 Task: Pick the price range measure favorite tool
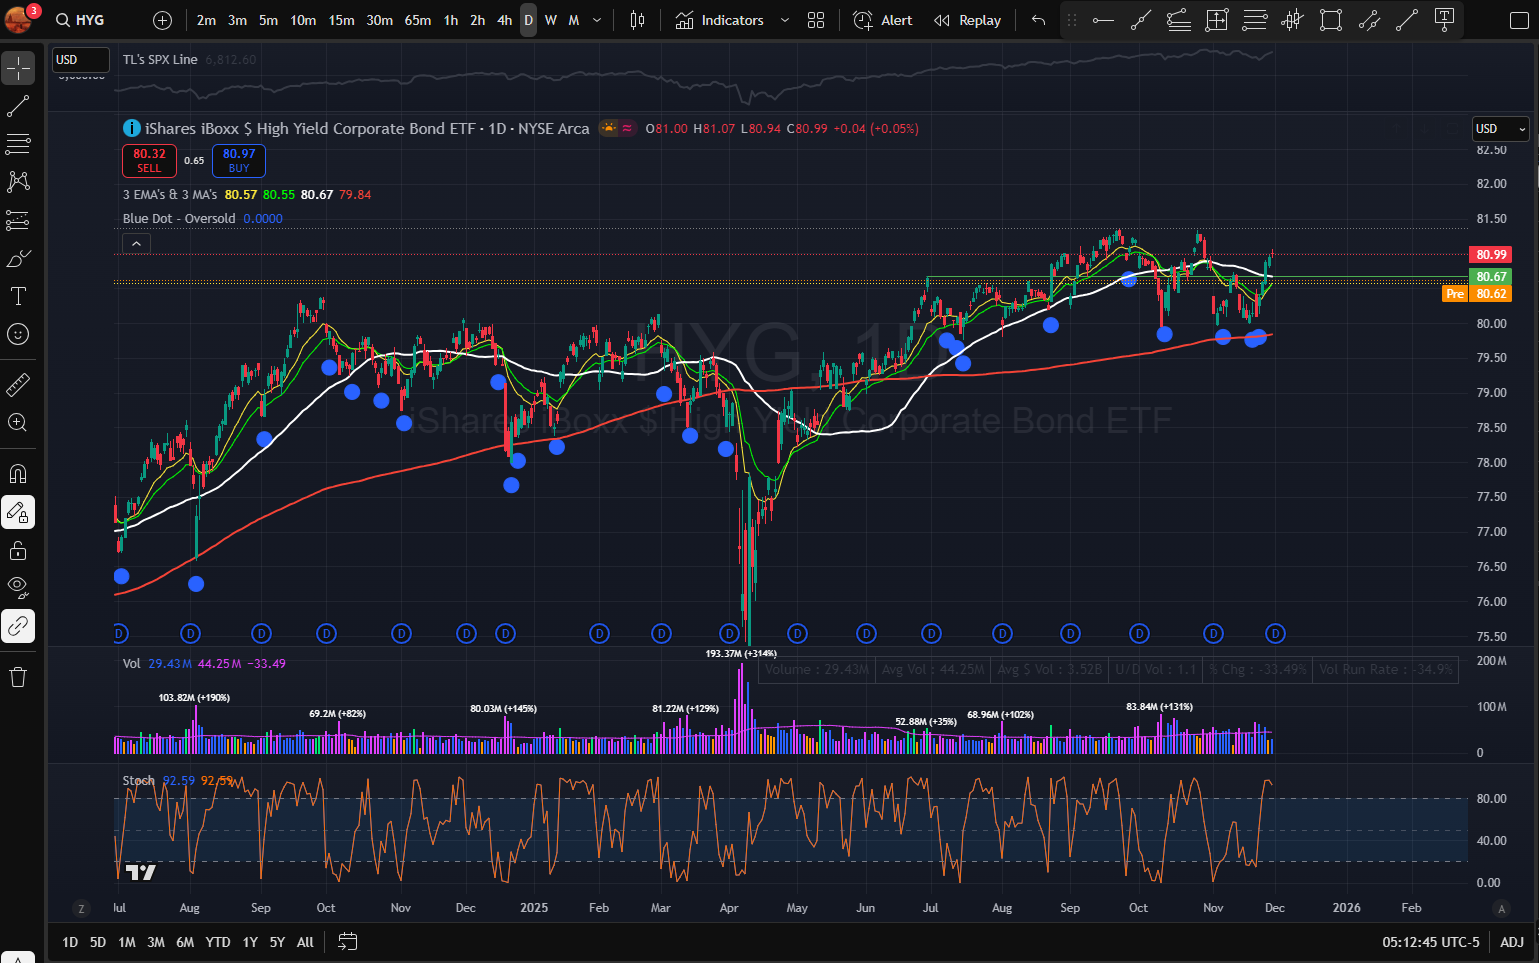point(1217,20)
